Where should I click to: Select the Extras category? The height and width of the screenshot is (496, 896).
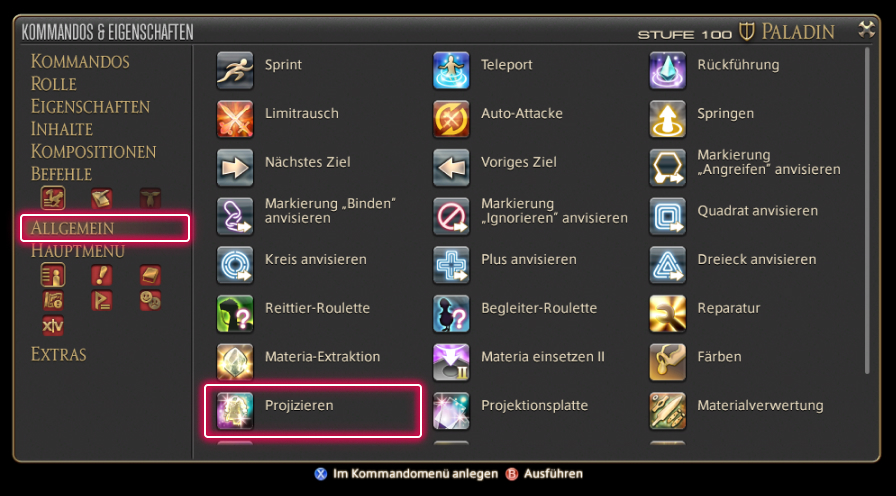[x=59, y=354]
